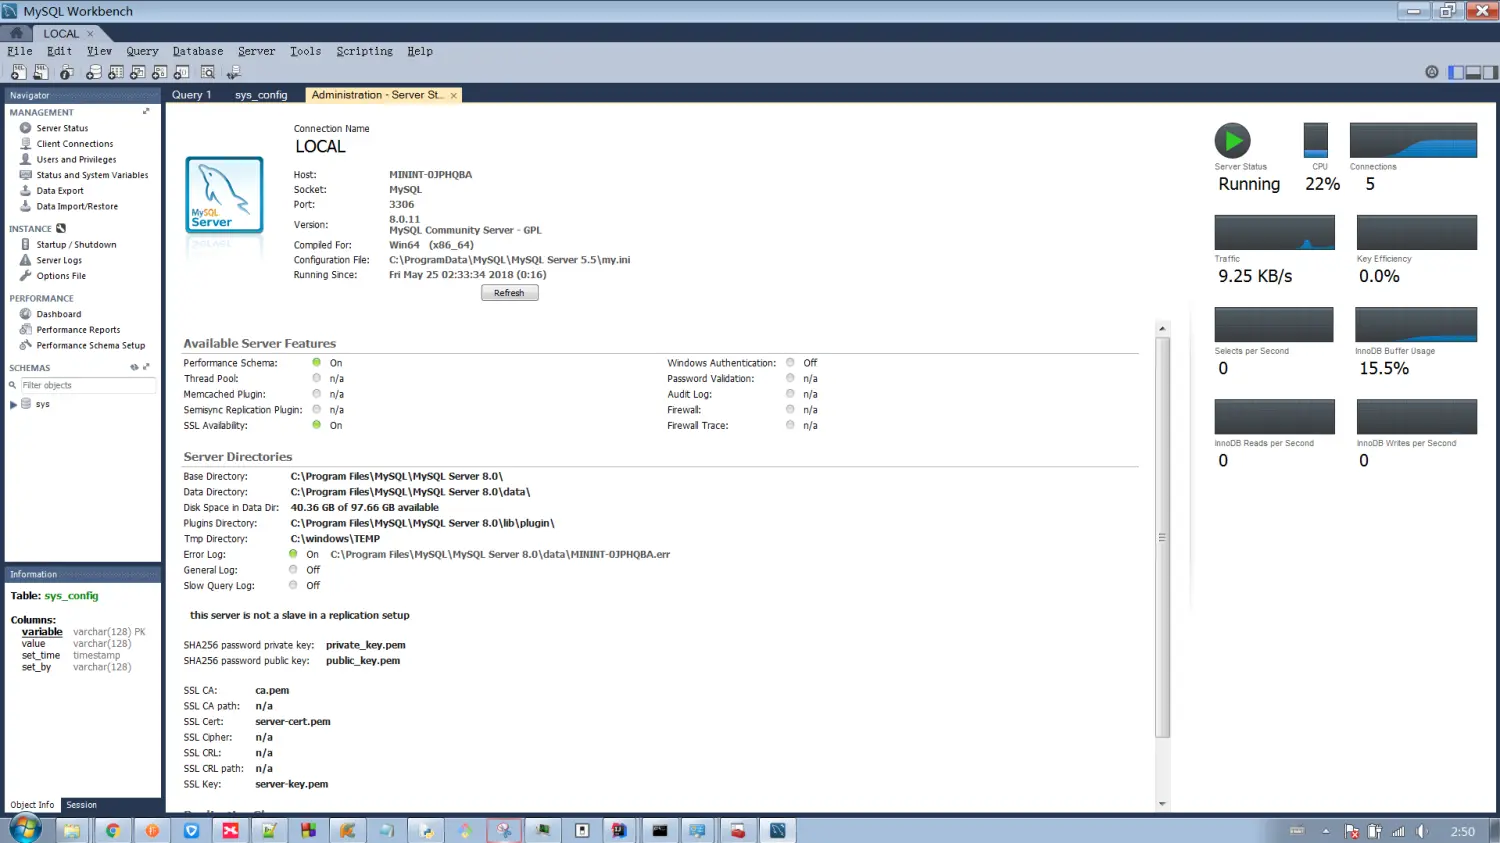
Task: Open Chrome from taskbar
Action: [x=112, y=830]
